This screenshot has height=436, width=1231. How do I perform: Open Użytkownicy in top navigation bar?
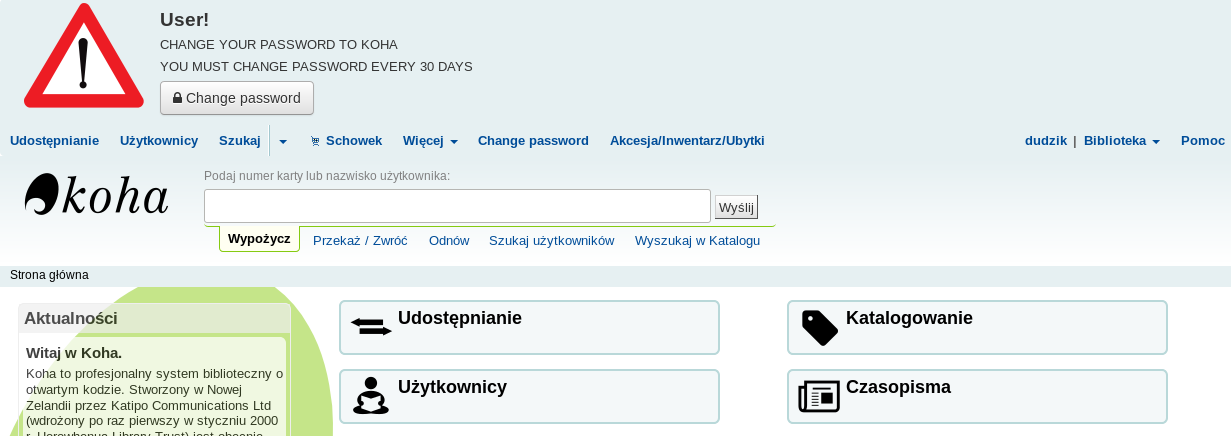point(159,141)
